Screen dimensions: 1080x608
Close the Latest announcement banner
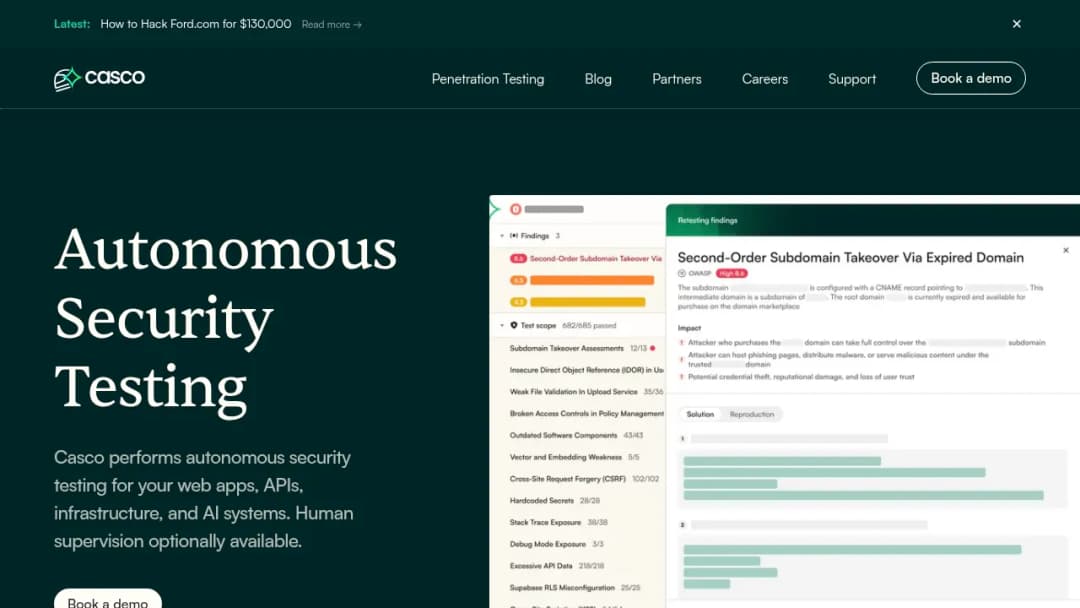pos(1016,24)
